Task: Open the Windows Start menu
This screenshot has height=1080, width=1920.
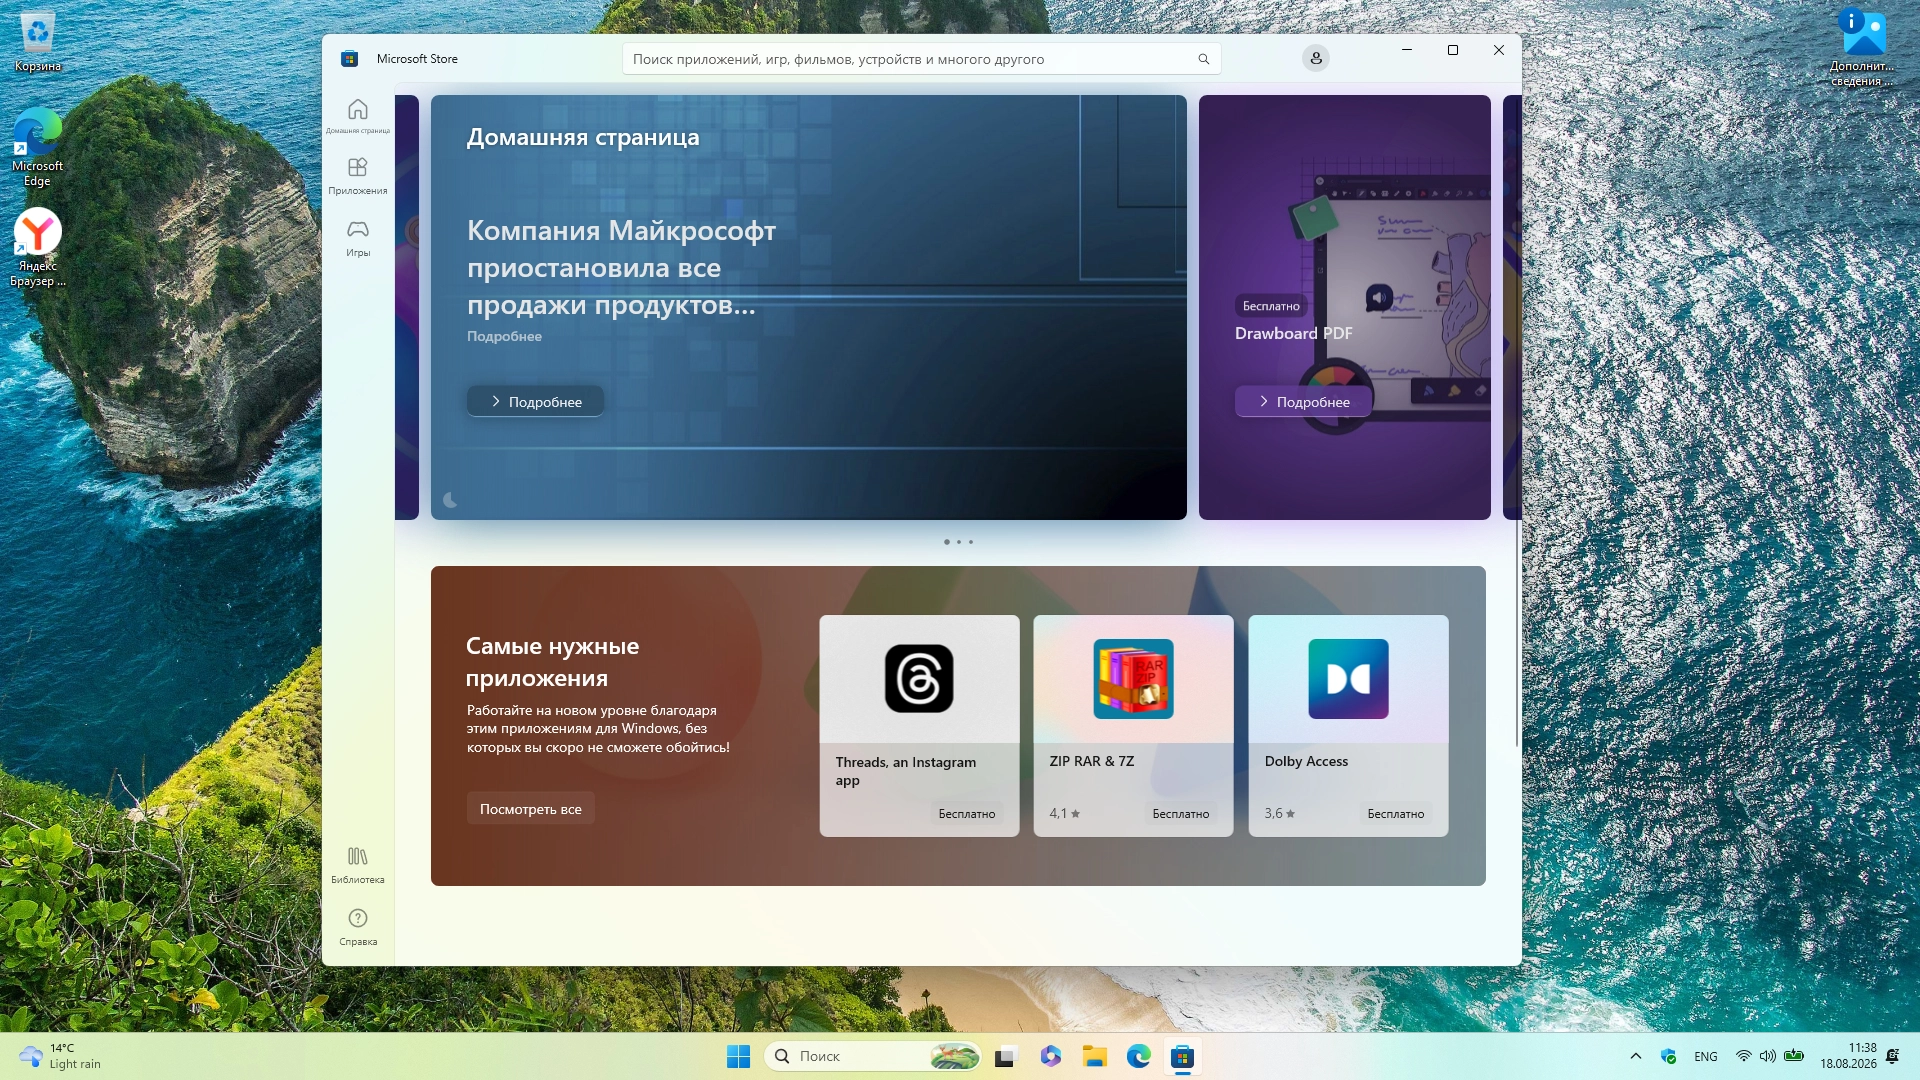Action: pyautogui.click(x=738, y=1056)
